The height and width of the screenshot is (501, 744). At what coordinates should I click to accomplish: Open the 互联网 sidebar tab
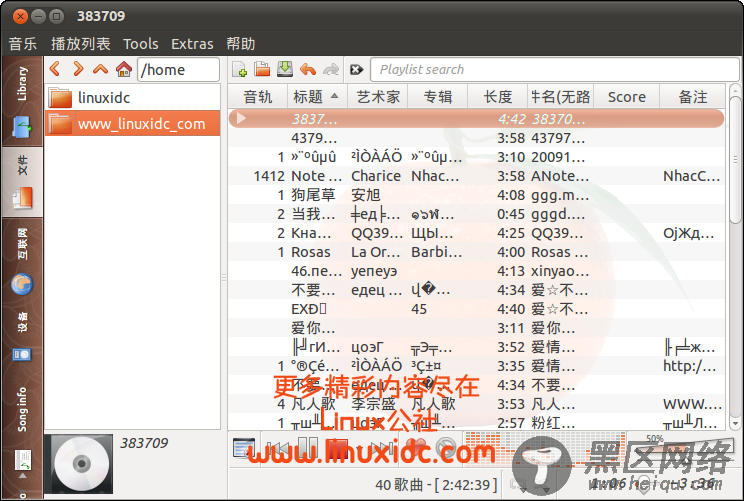pos(22,262)
